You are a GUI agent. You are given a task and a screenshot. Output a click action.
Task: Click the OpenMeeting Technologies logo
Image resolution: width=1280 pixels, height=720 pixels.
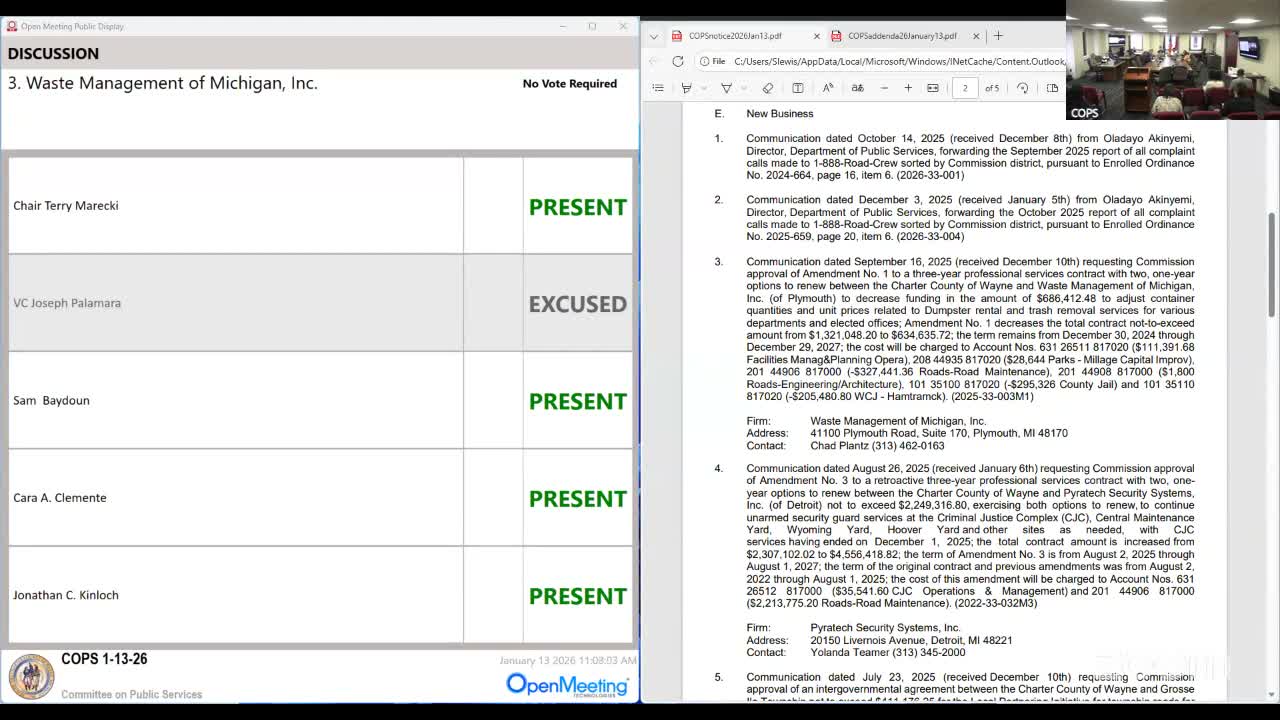click(567, 684)
